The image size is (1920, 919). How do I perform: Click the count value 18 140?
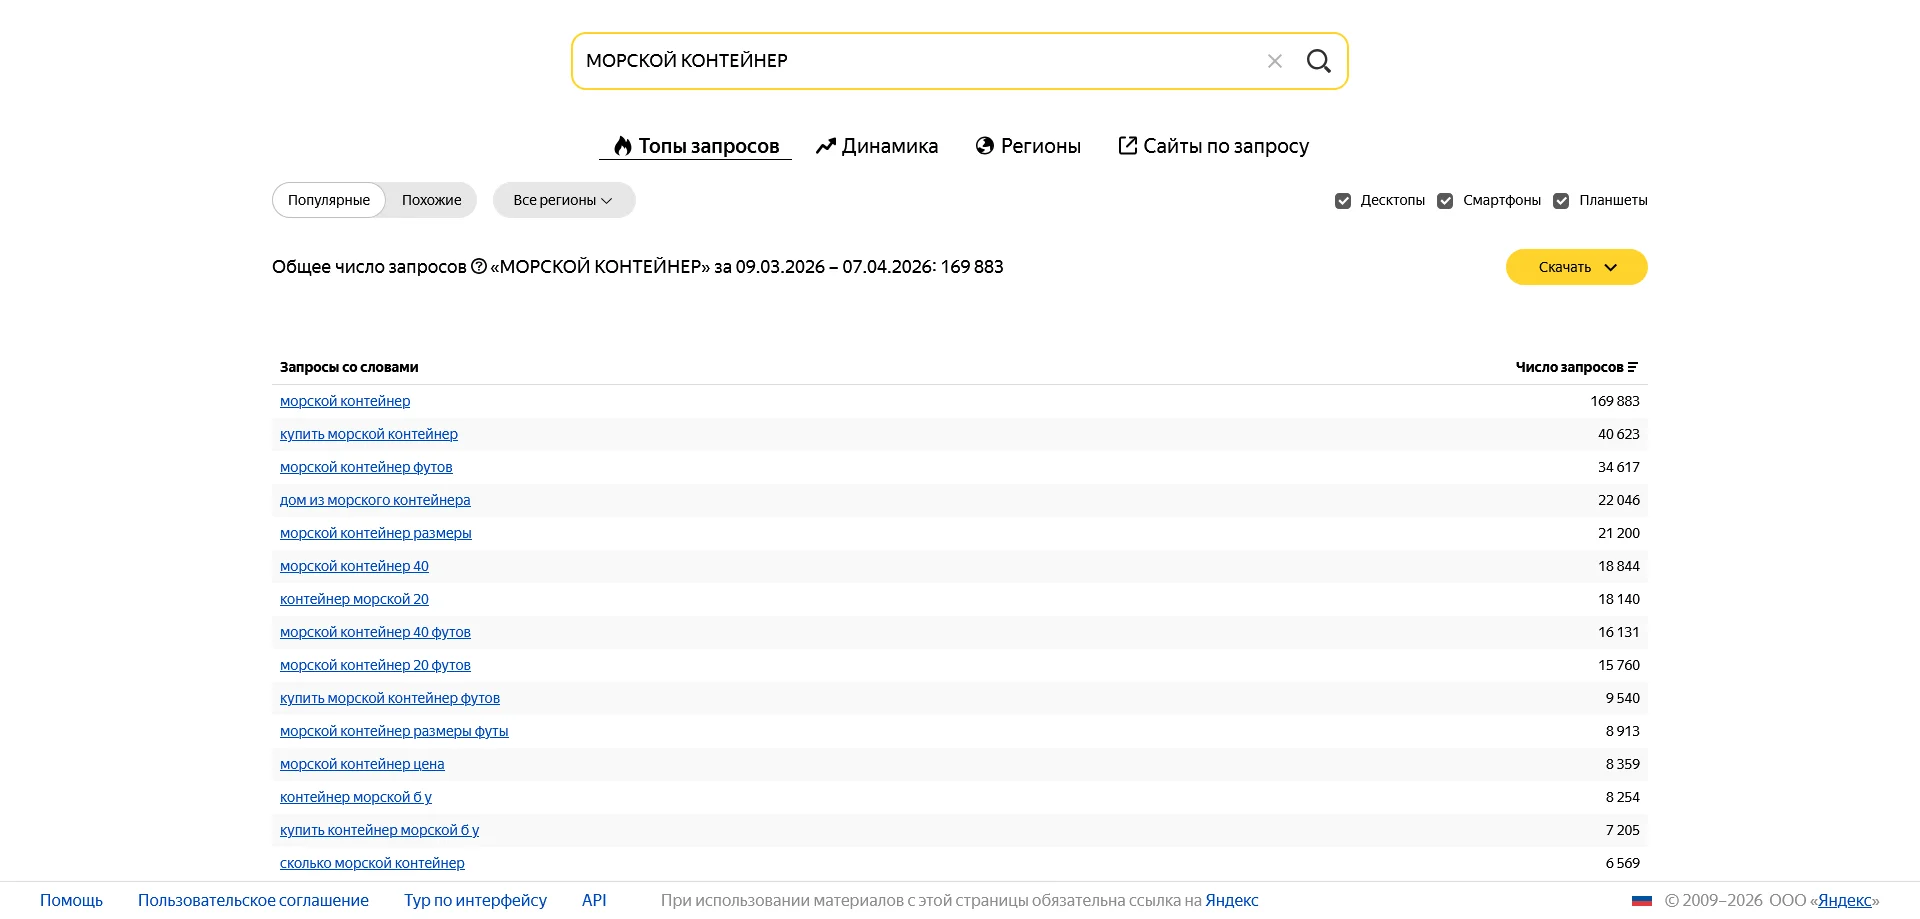tap(1619, 599)
